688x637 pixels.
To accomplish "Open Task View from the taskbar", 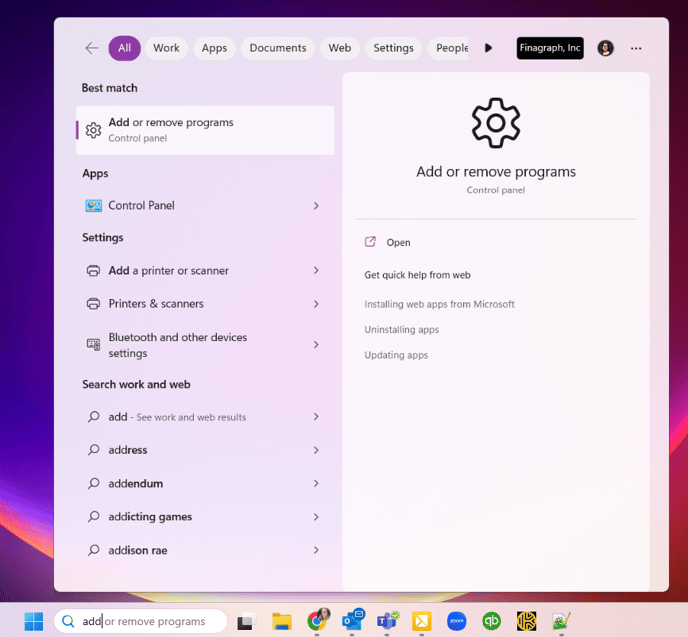I will (247, 621).
